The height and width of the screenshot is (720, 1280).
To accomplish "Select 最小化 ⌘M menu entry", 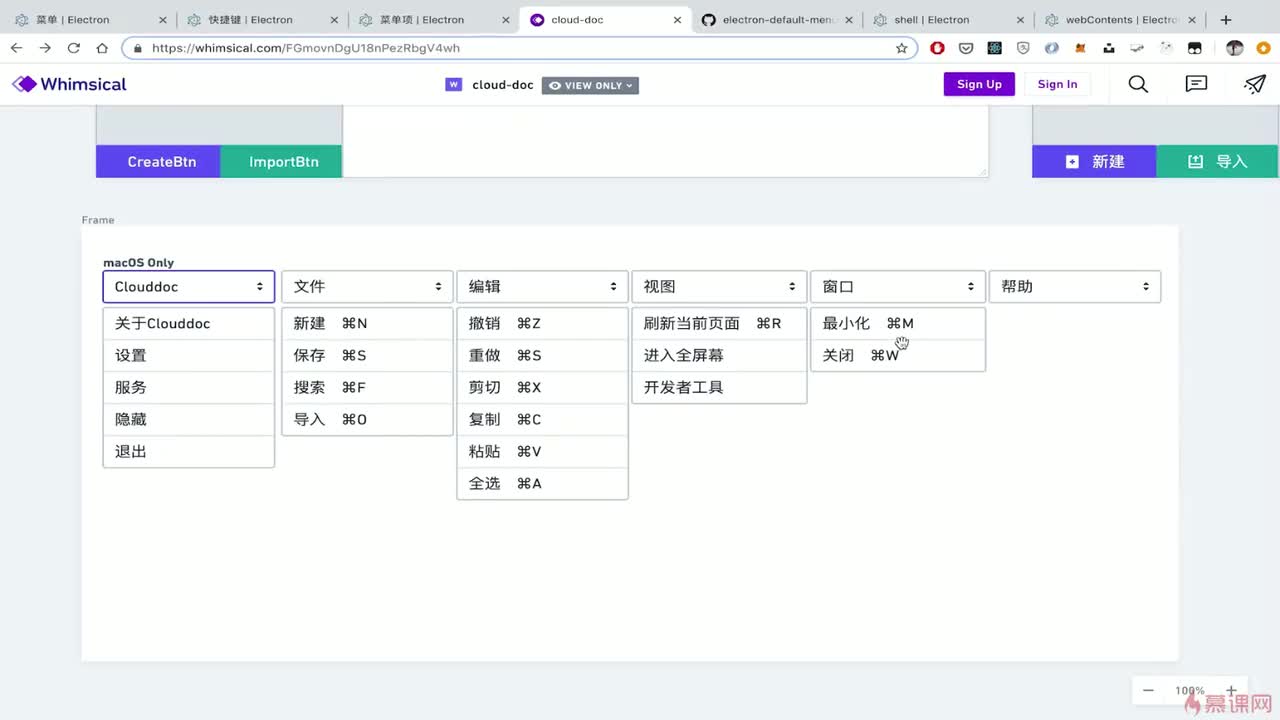I will pyautogui.click(x=898, y=323).
